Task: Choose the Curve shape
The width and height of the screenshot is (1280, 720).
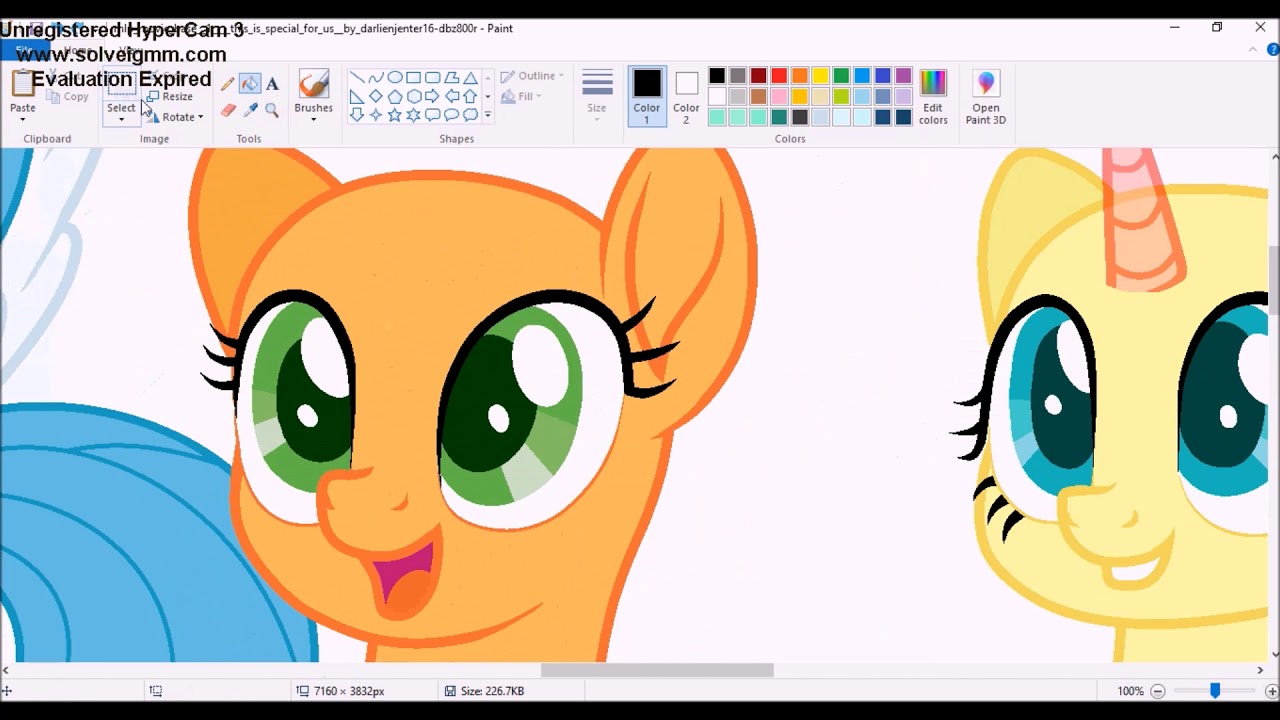Action: 376,78
